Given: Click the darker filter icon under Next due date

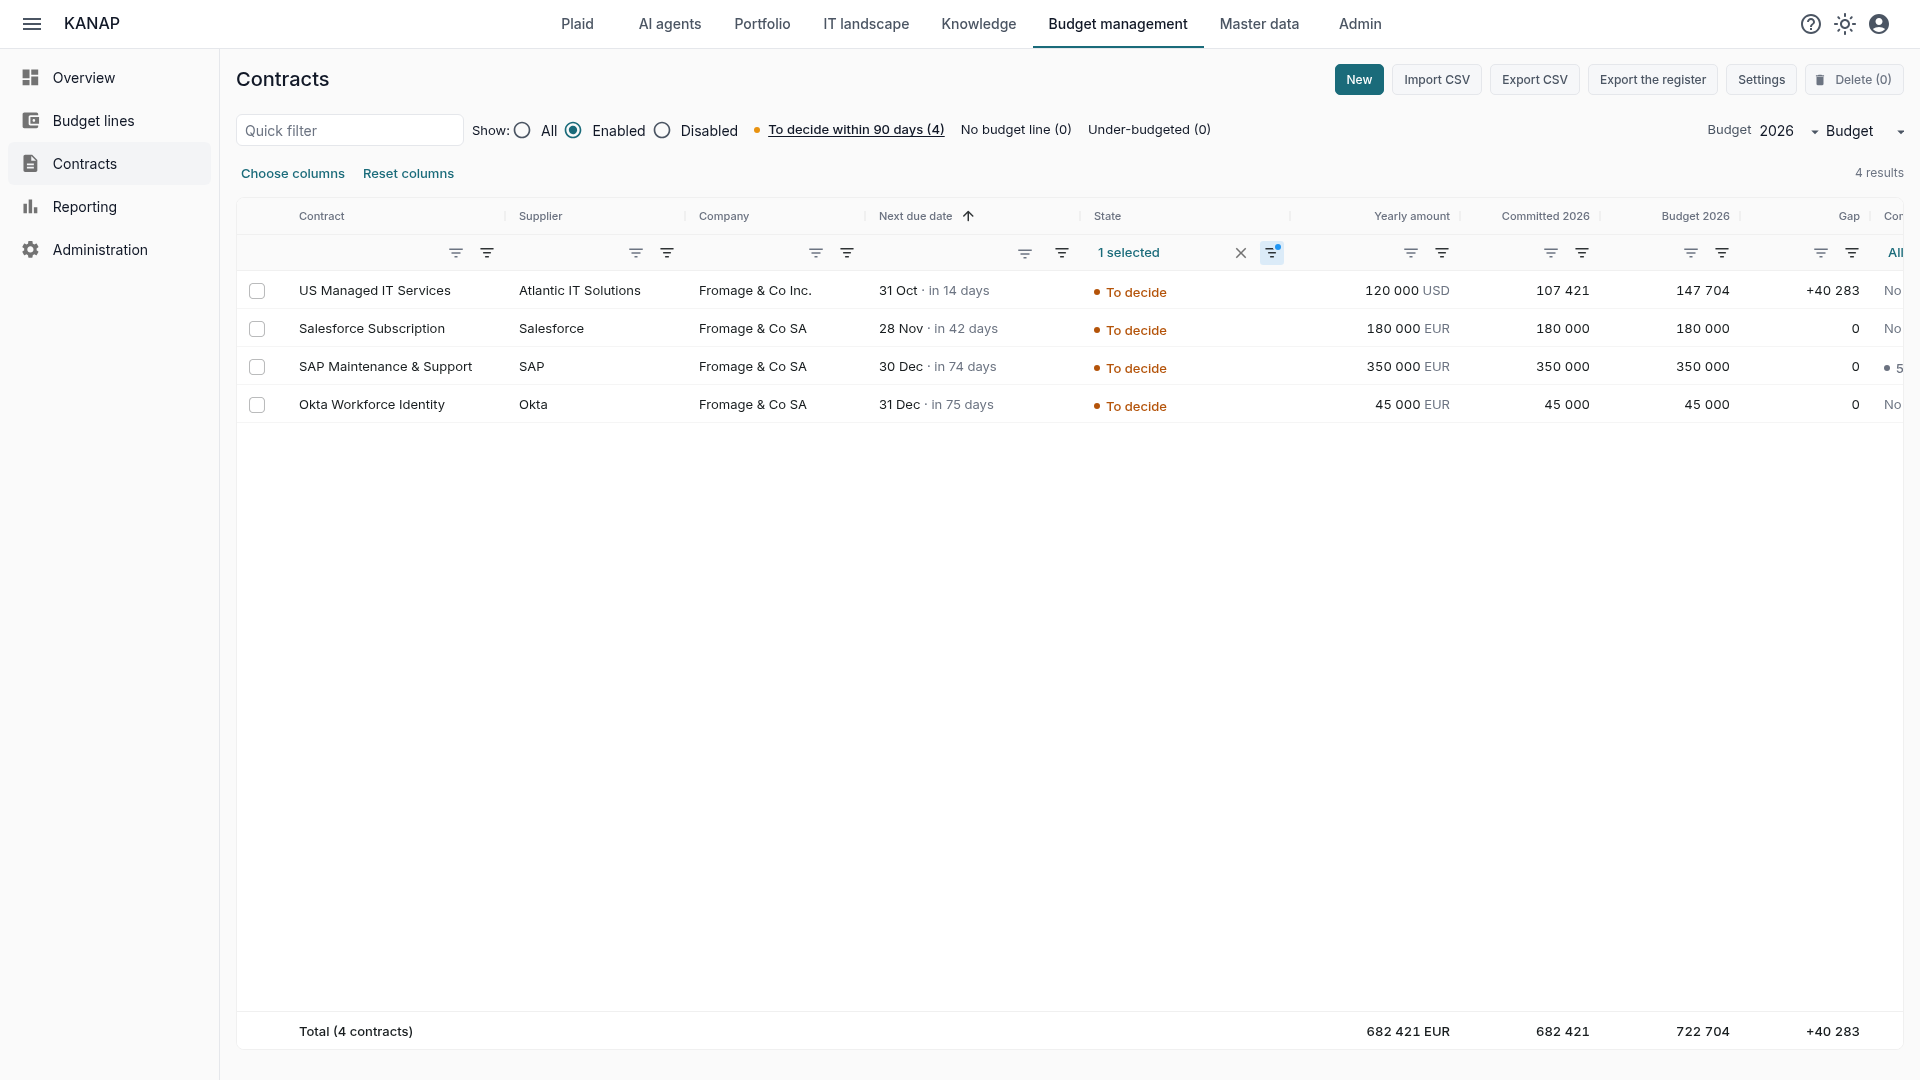Looking at the screenshot, I should click(1062, 253).
